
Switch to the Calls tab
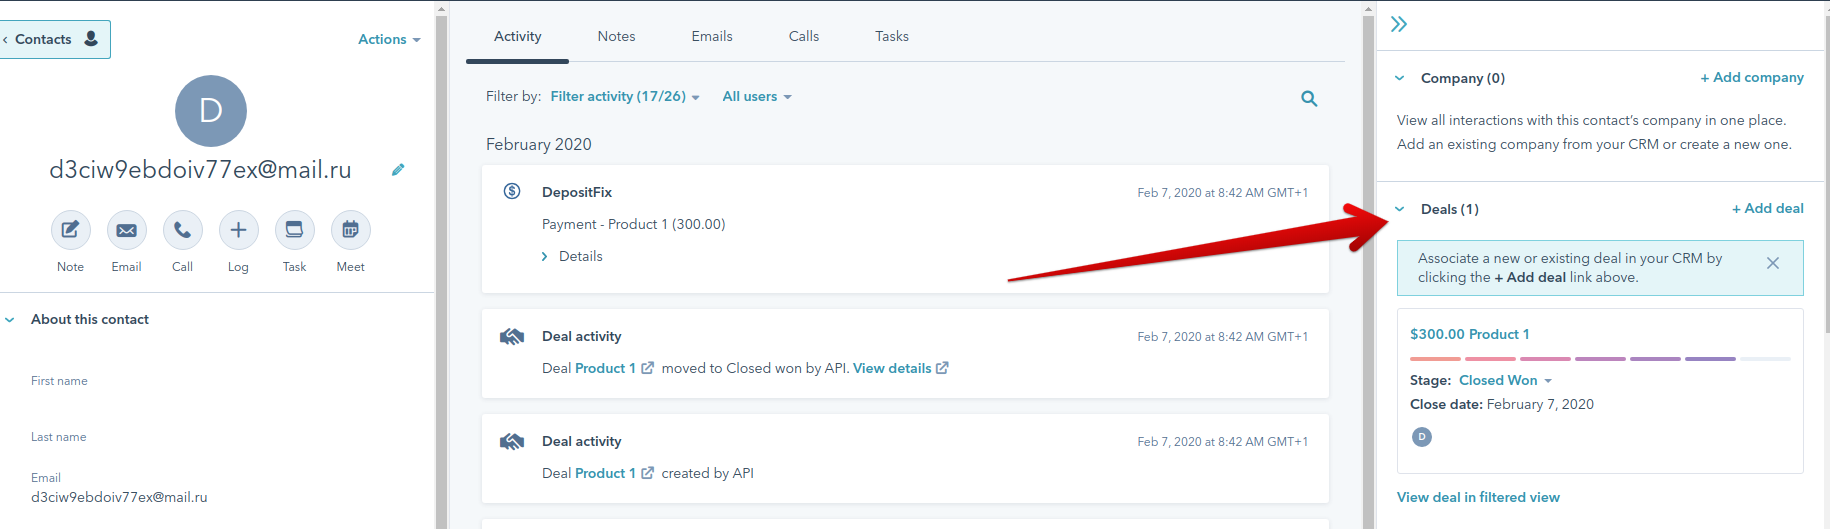[x=804, y=36]
